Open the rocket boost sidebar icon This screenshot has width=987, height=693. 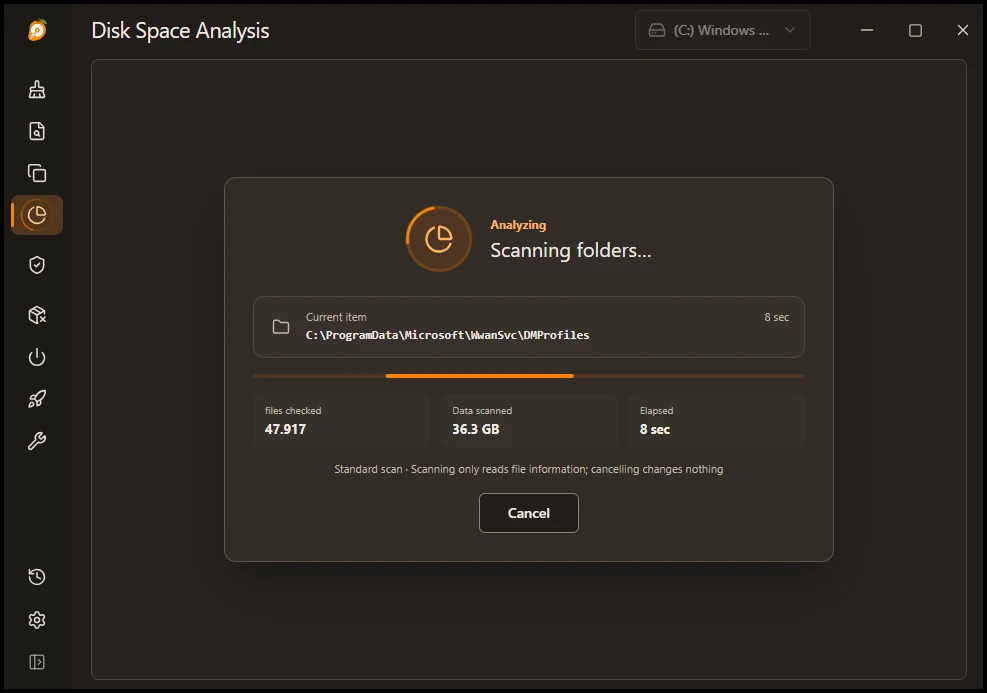[37, 398]
